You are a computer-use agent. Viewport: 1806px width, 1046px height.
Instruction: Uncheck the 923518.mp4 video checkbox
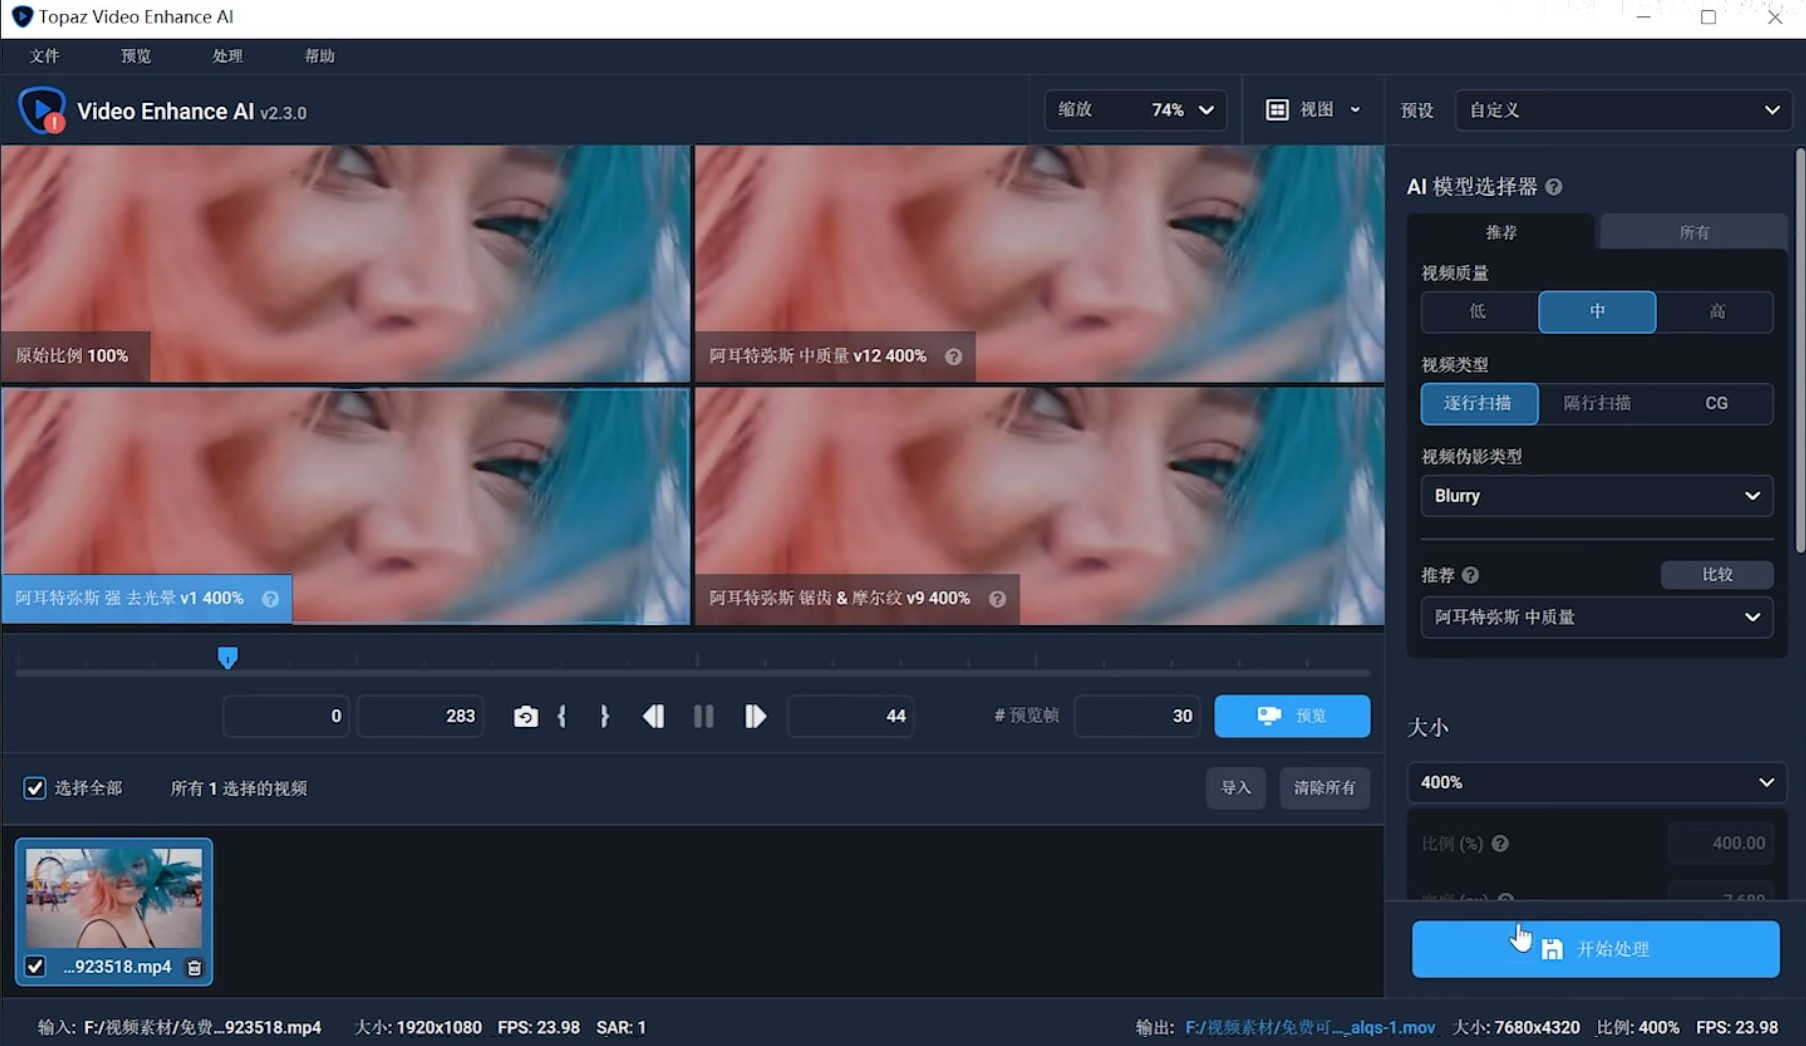click(35, 967)
